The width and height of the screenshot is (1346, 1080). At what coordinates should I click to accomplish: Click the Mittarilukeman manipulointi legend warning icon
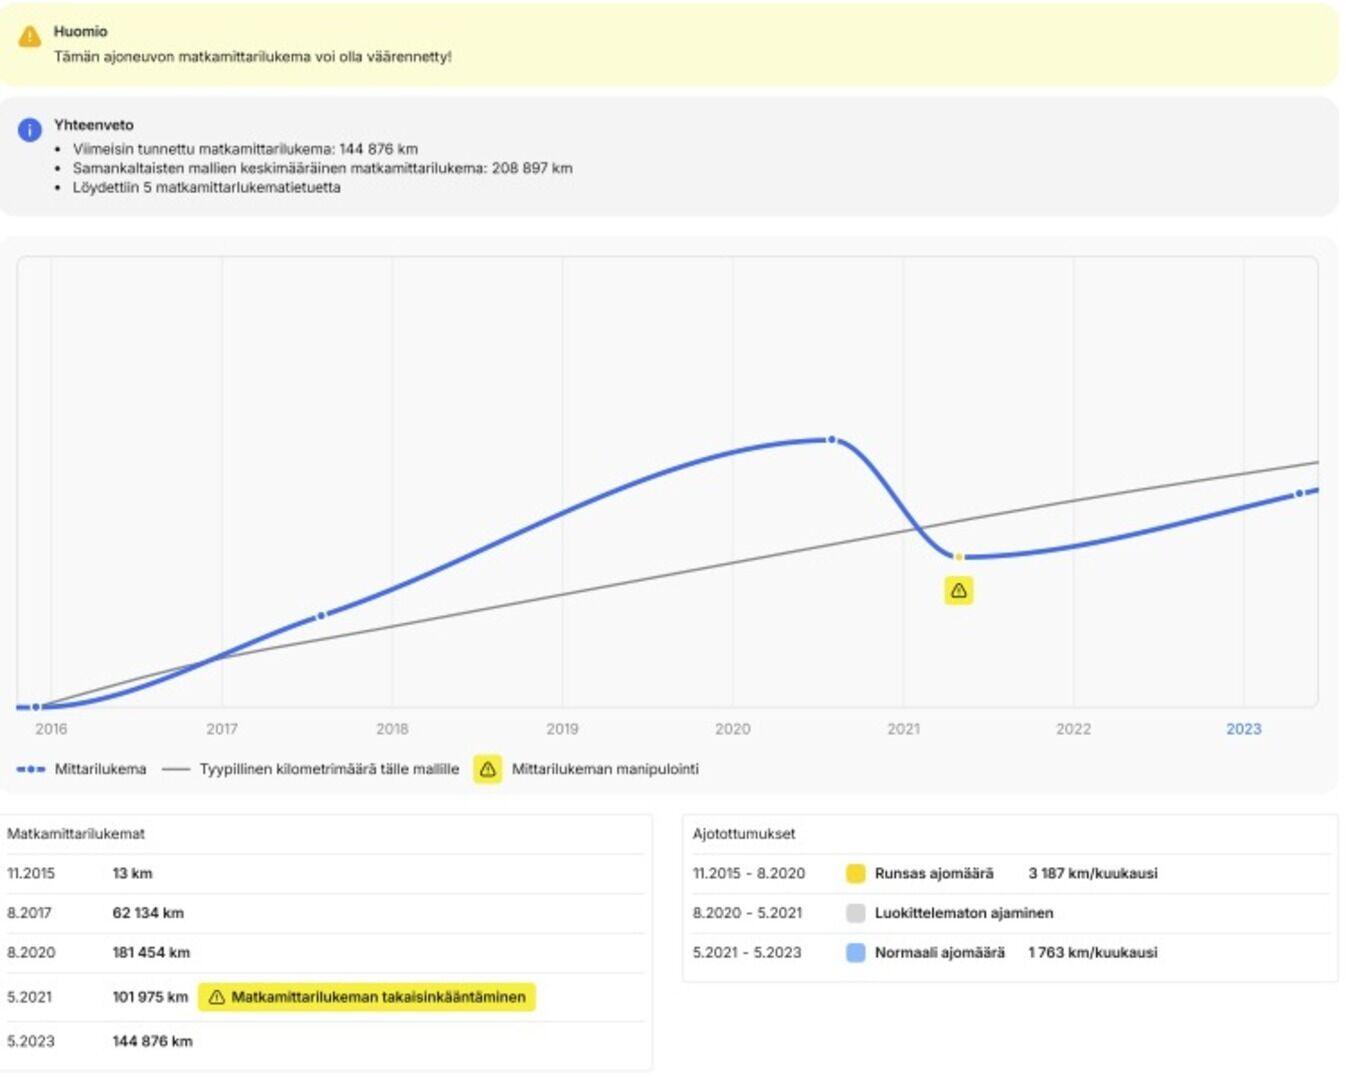[487, 769]
